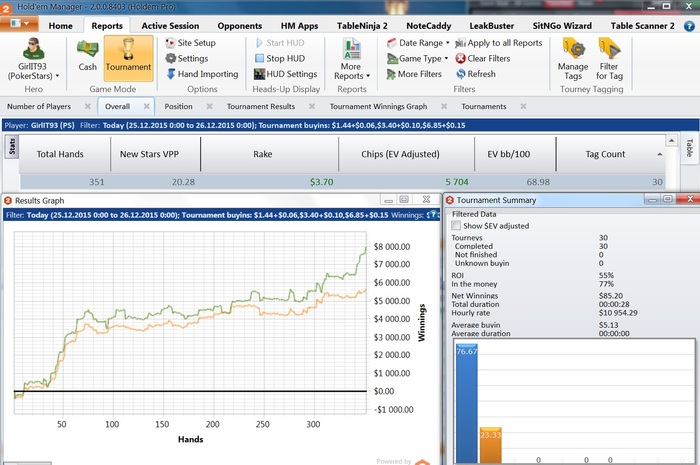This screenshot has height=465, width=700.
Task: Switch to Tournament Winnings Graph tab
Action: tap(378, 106)
